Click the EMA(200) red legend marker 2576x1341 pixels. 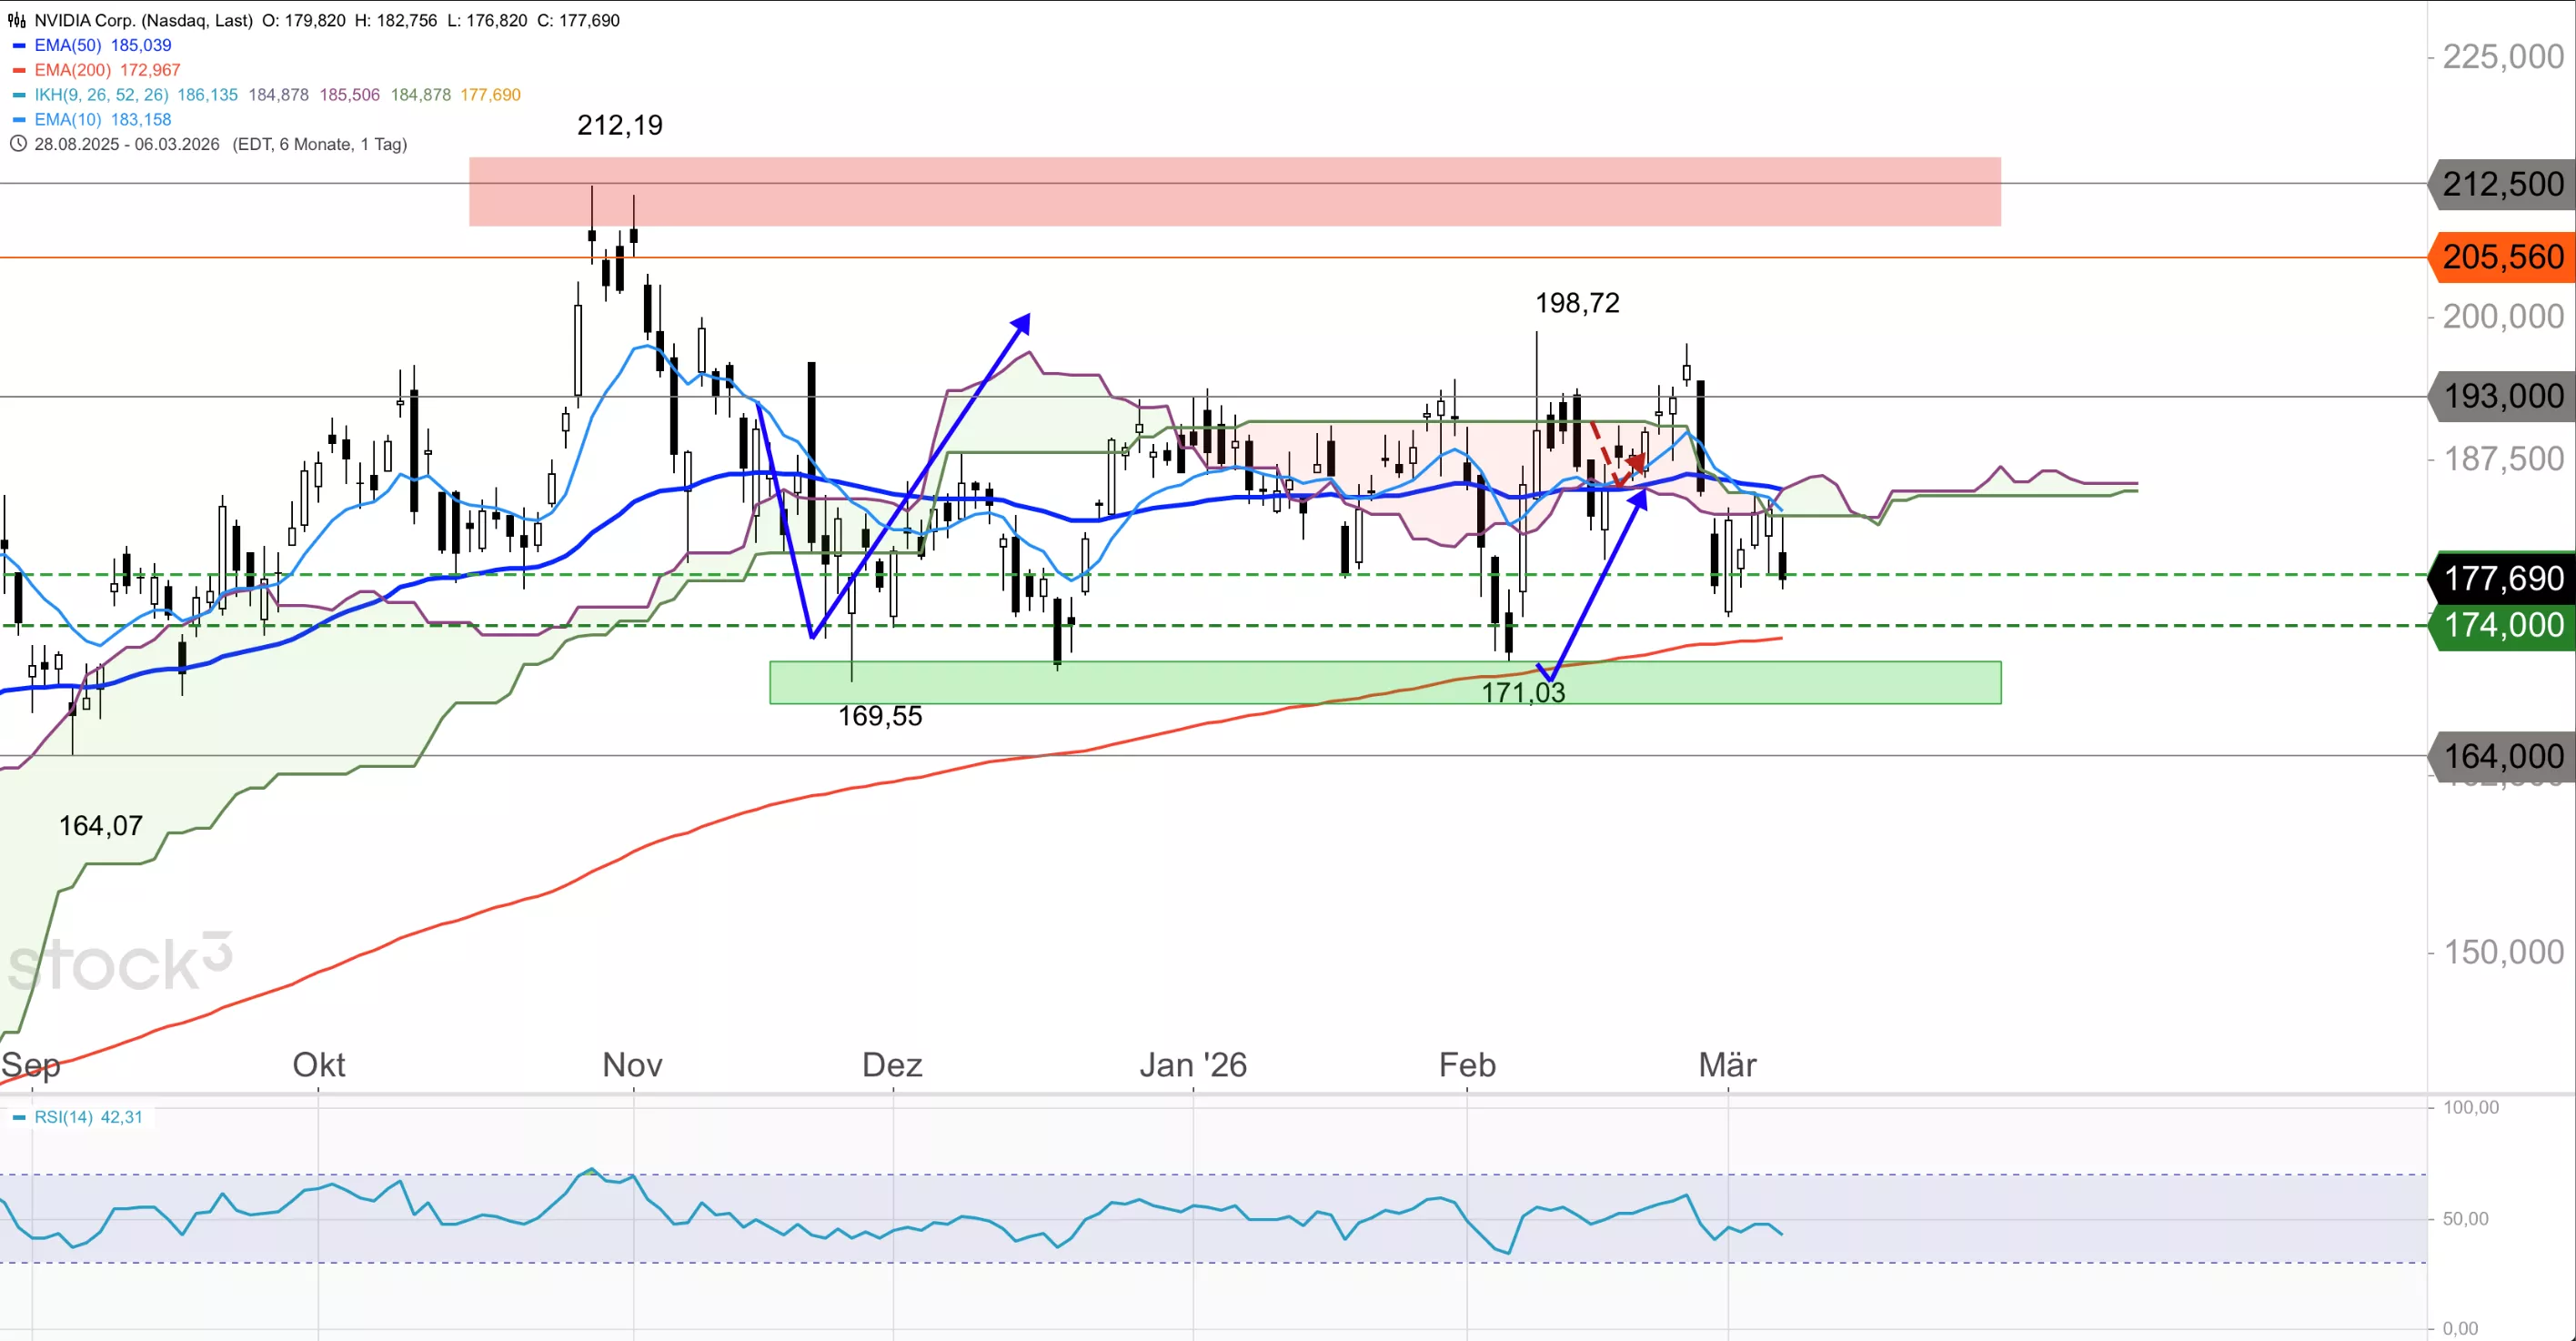(x=19, y=71)
